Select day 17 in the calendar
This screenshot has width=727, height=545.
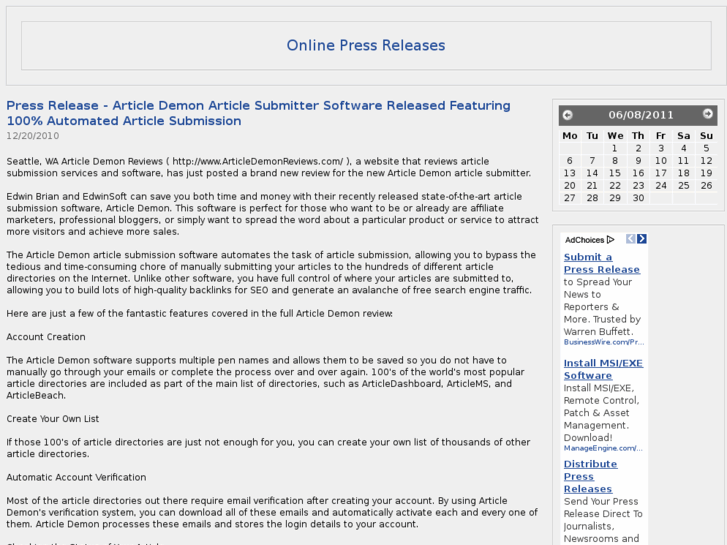click(x=660, y=173)
